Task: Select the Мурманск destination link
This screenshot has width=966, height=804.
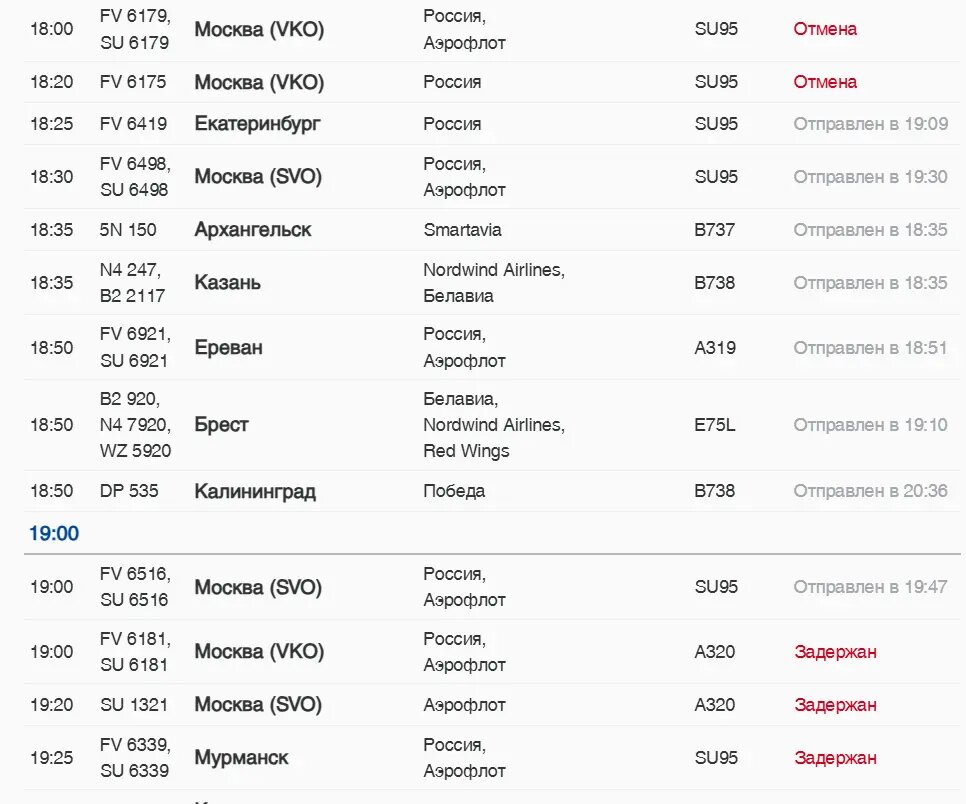Action: pos(241,758)
